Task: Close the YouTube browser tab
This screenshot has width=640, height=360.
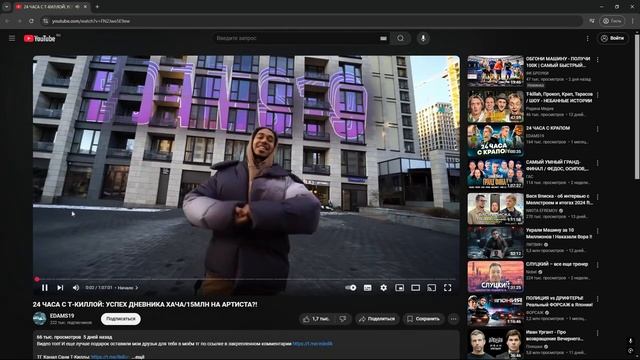Action: click(x=85, y=7)
